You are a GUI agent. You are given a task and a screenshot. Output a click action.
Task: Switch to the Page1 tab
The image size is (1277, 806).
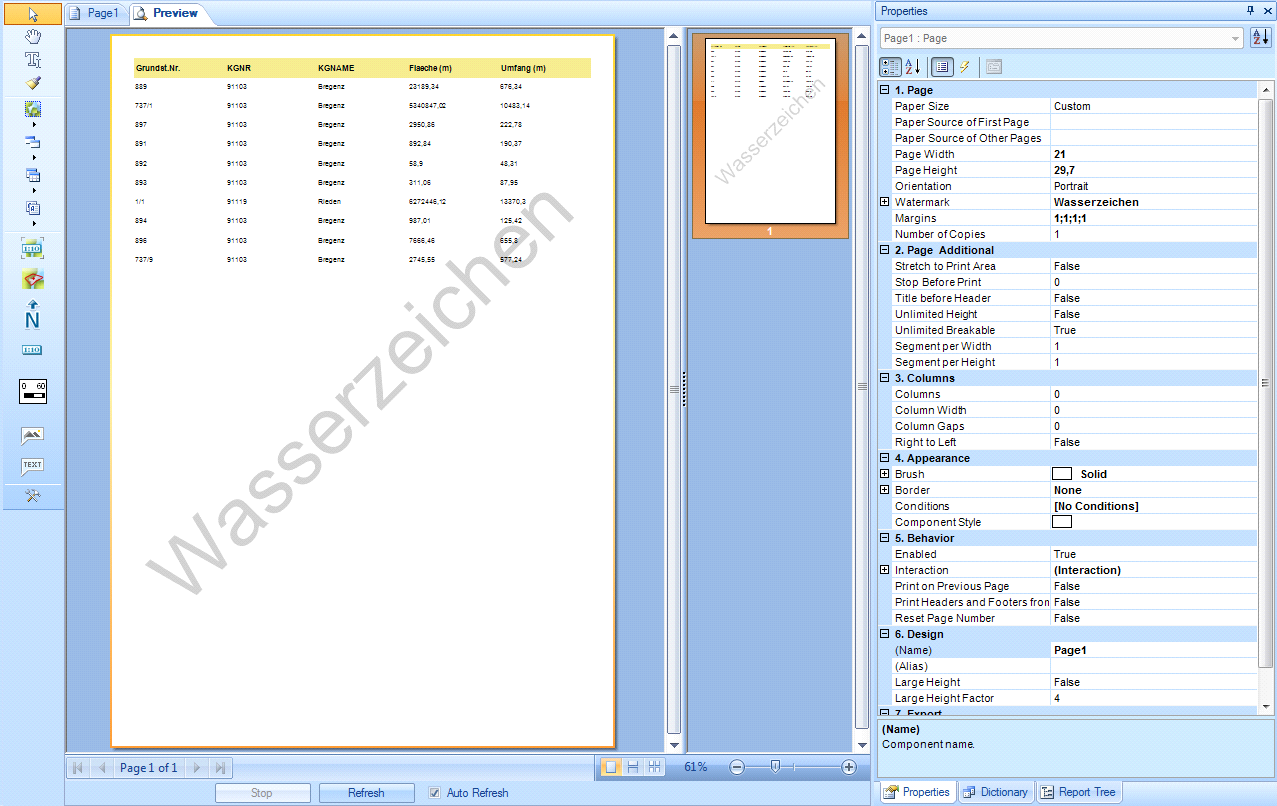point(94,13)
